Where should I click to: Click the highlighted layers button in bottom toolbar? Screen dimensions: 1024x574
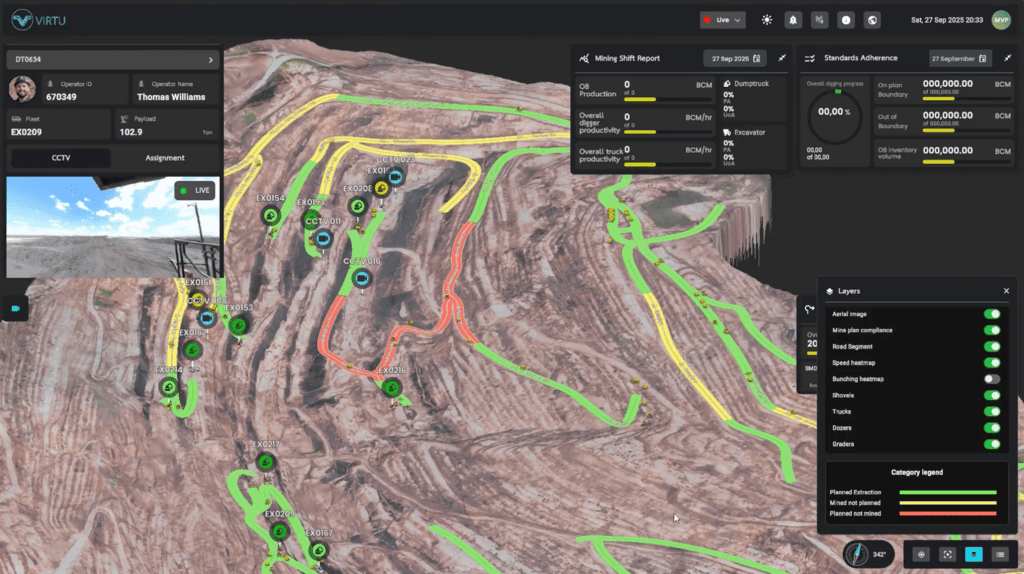973,554
